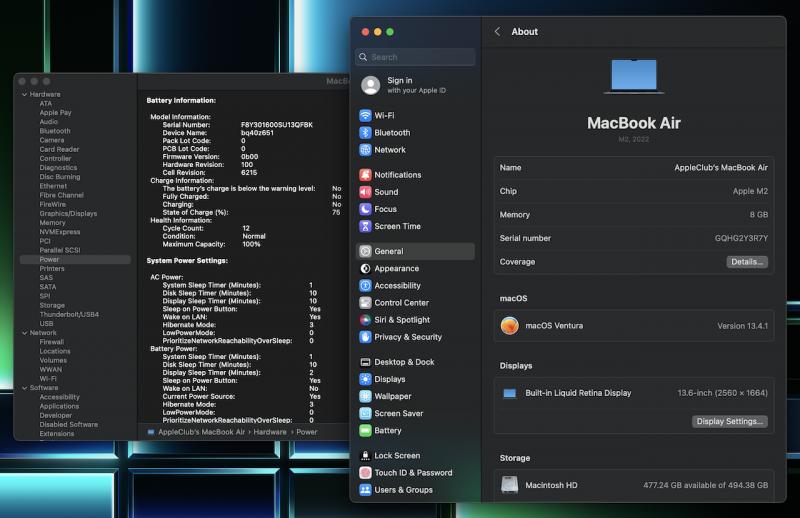Select Card Reader in System Information sidebar

coord(59,150)
